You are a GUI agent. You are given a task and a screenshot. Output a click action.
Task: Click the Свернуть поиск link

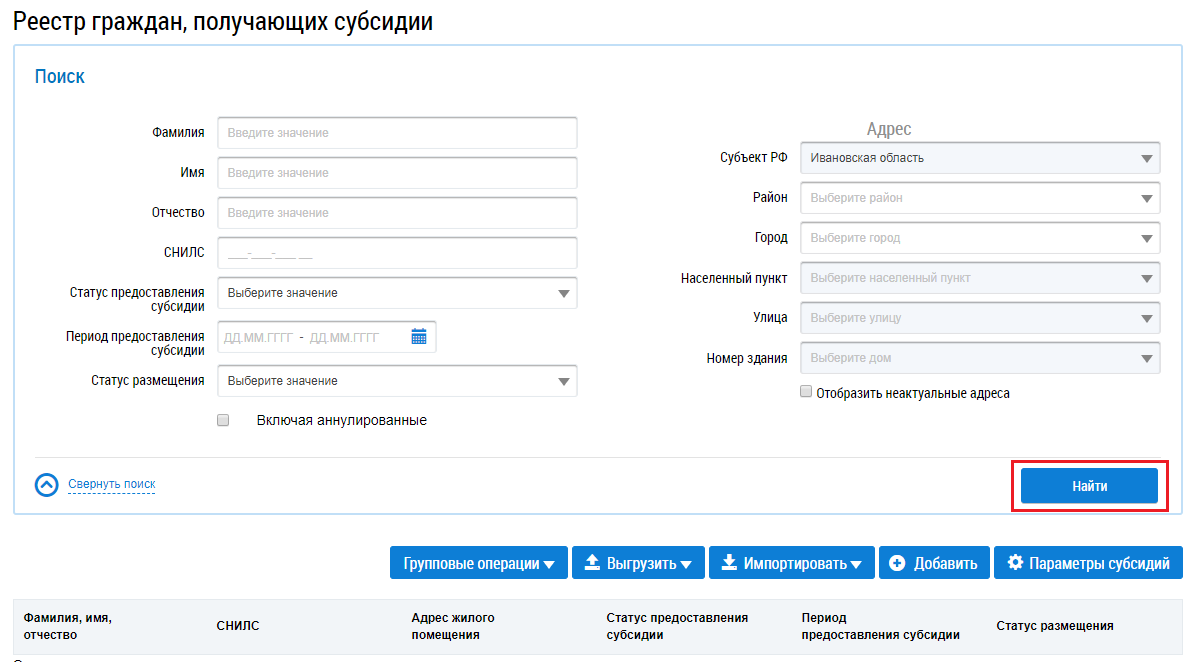(111, 484)
